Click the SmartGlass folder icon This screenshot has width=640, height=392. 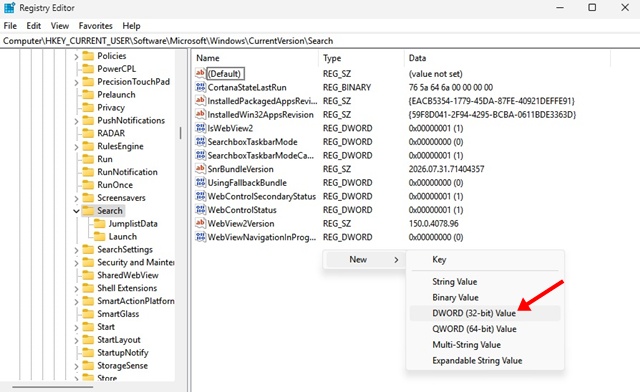click(x=88, y=314)
